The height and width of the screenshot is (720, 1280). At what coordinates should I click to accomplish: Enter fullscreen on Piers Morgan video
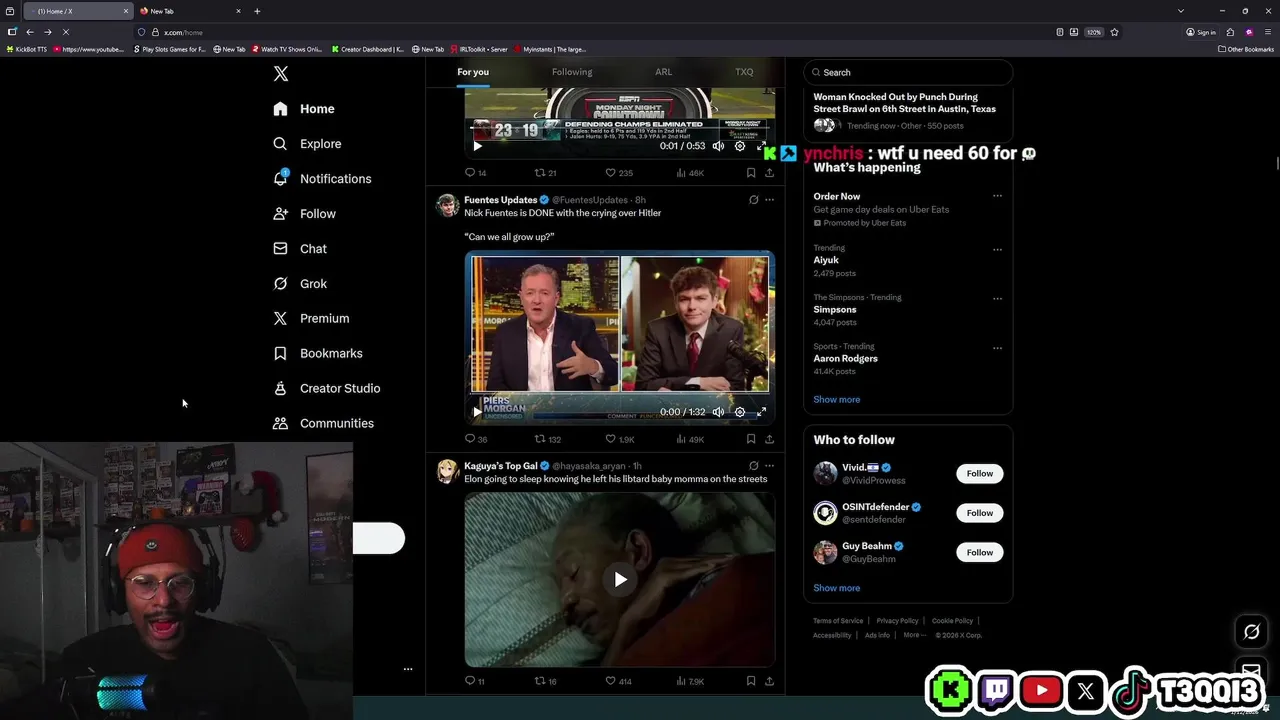tap(761, 412)
